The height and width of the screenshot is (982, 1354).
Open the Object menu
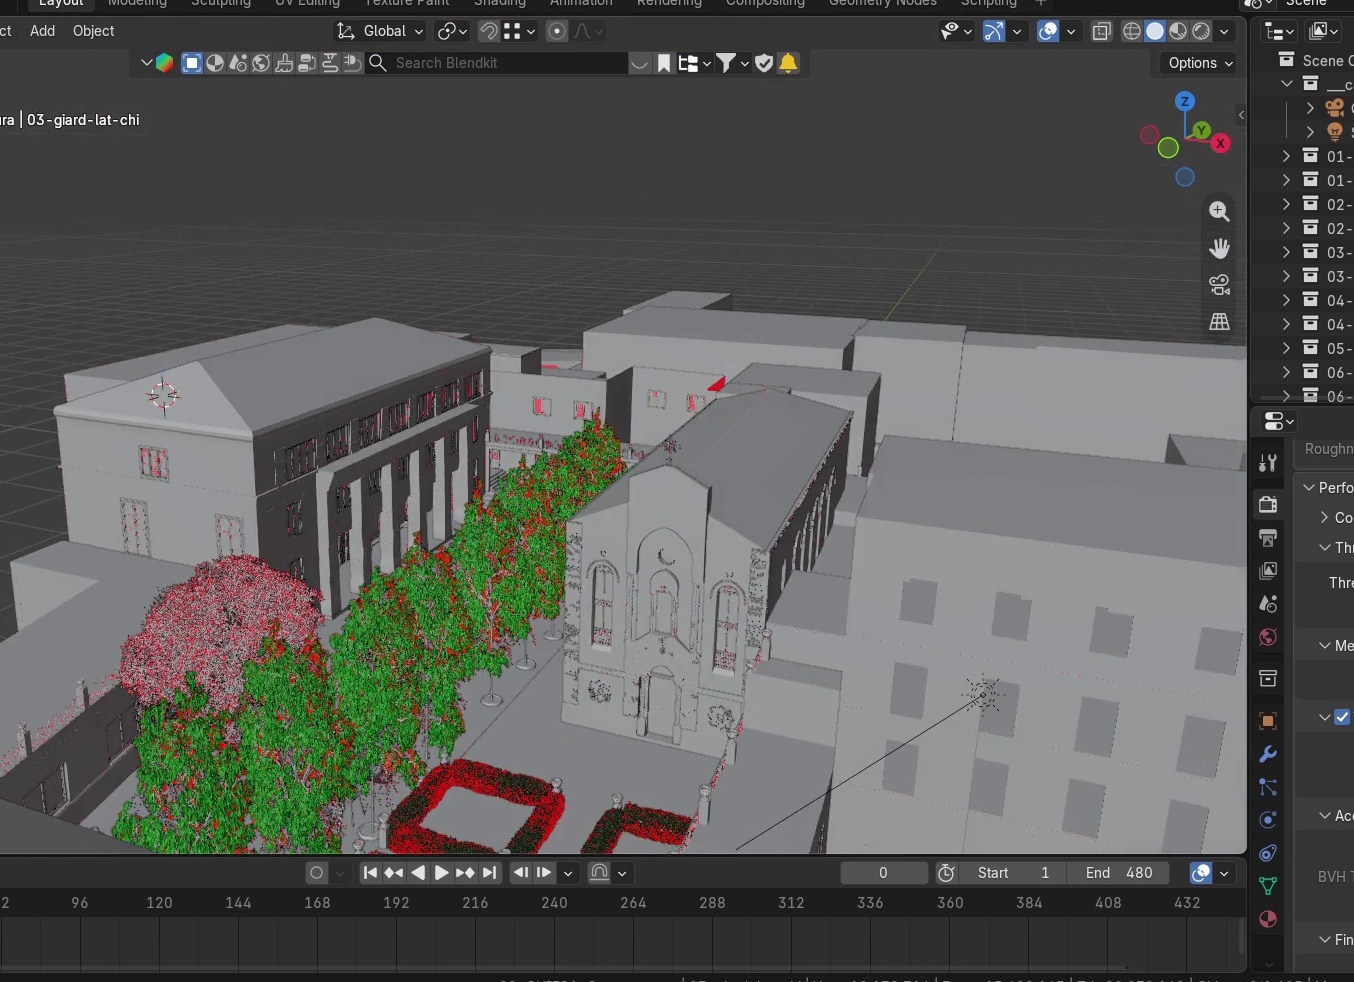point(94,31)
